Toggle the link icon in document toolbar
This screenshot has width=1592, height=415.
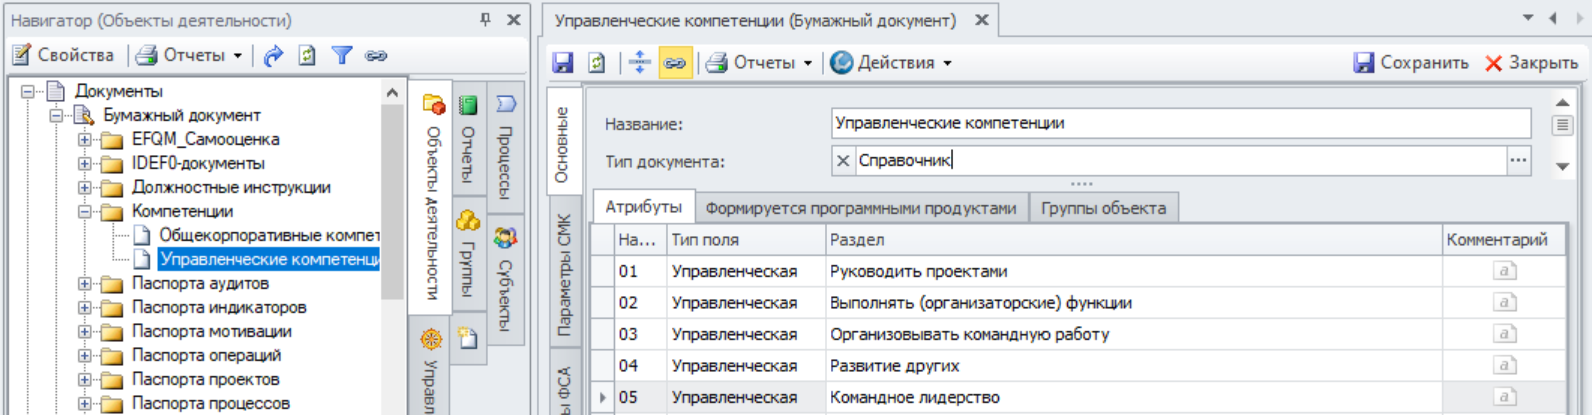pos(675,63)
